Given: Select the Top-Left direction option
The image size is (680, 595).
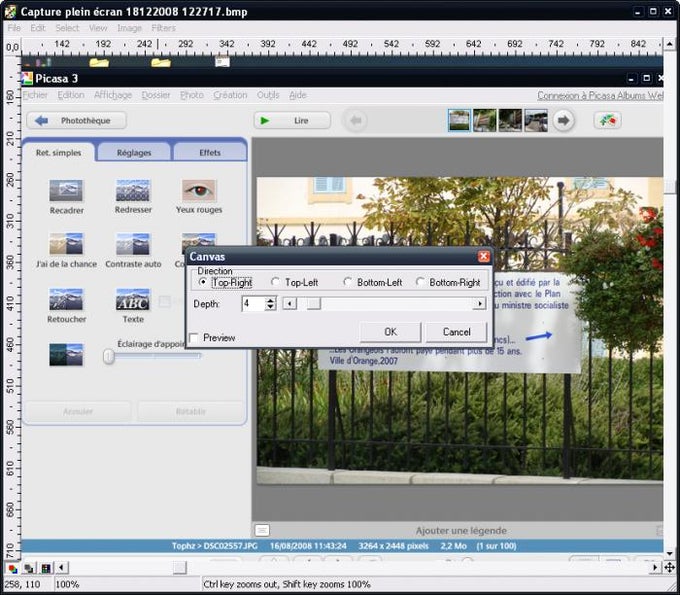Looking at the screenshot, I should [x=275, y=282].
